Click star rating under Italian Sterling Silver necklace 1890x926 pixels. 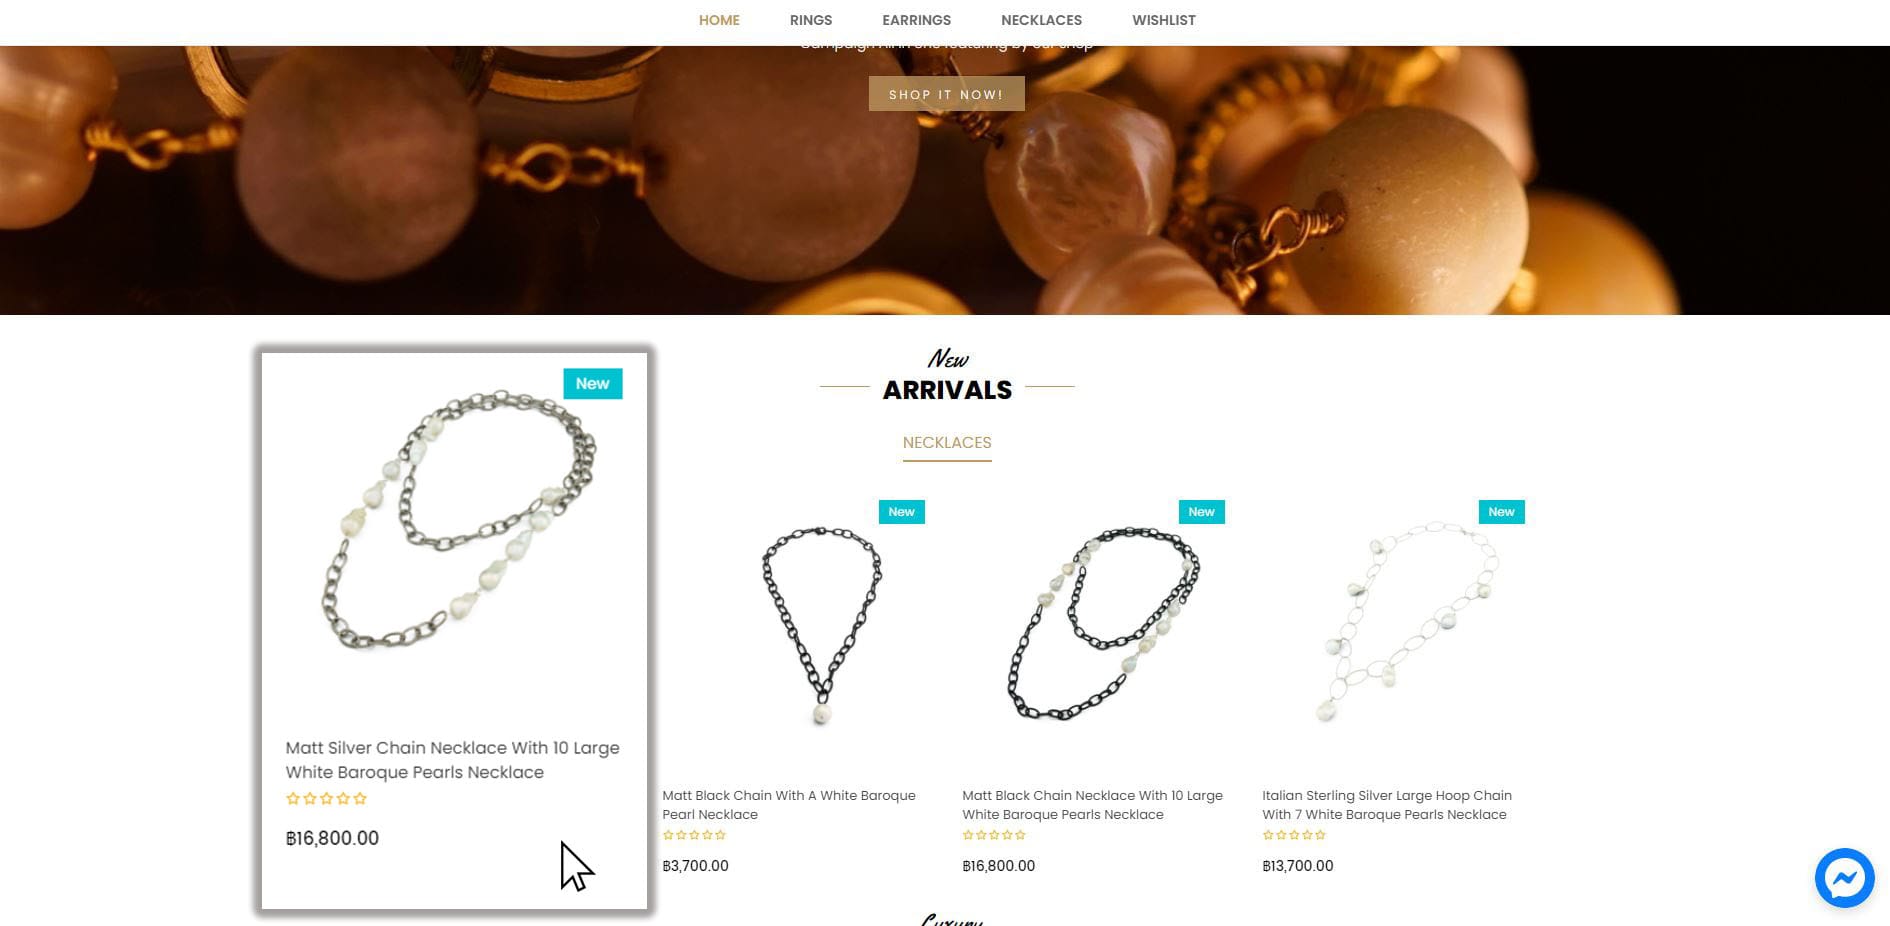click(x=1294, y=835)
